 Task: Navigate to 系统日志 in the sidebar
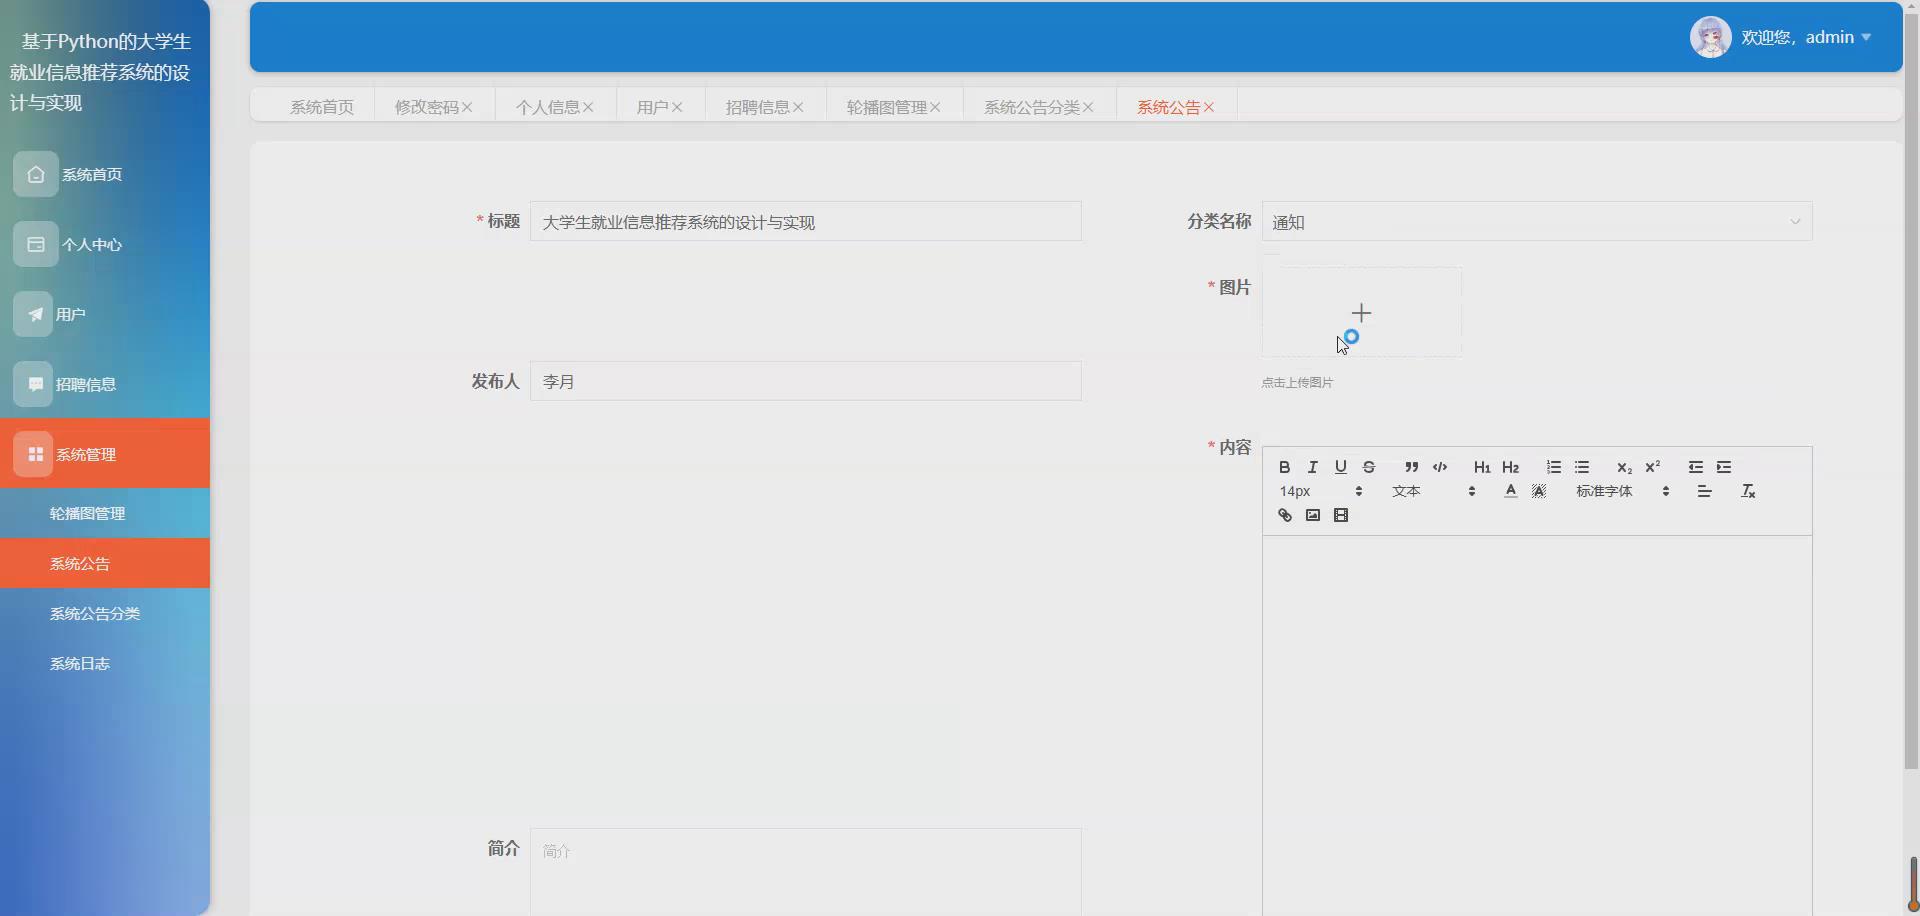(79, 663)
